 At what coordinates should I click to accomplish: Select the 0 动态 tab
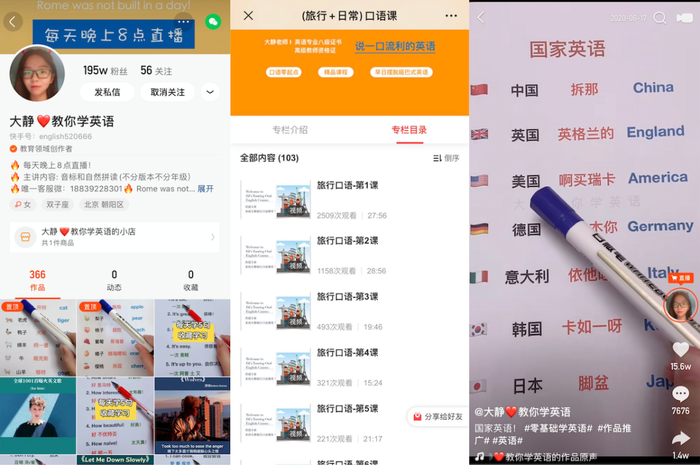(x=114, y=280)
